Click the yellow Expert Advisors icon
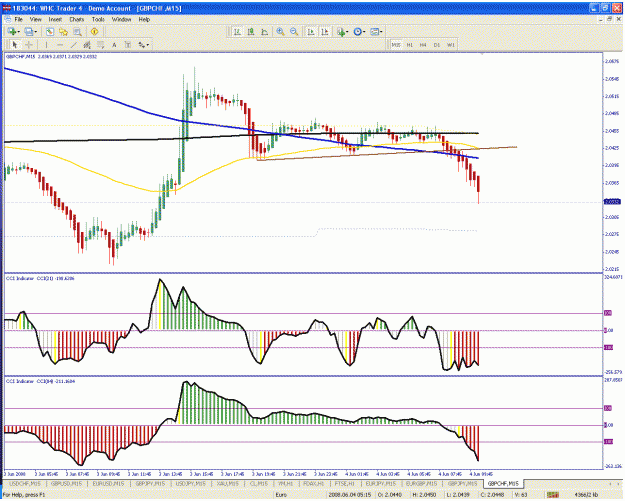Screen dimensions: 625x501 click(94, 31)
